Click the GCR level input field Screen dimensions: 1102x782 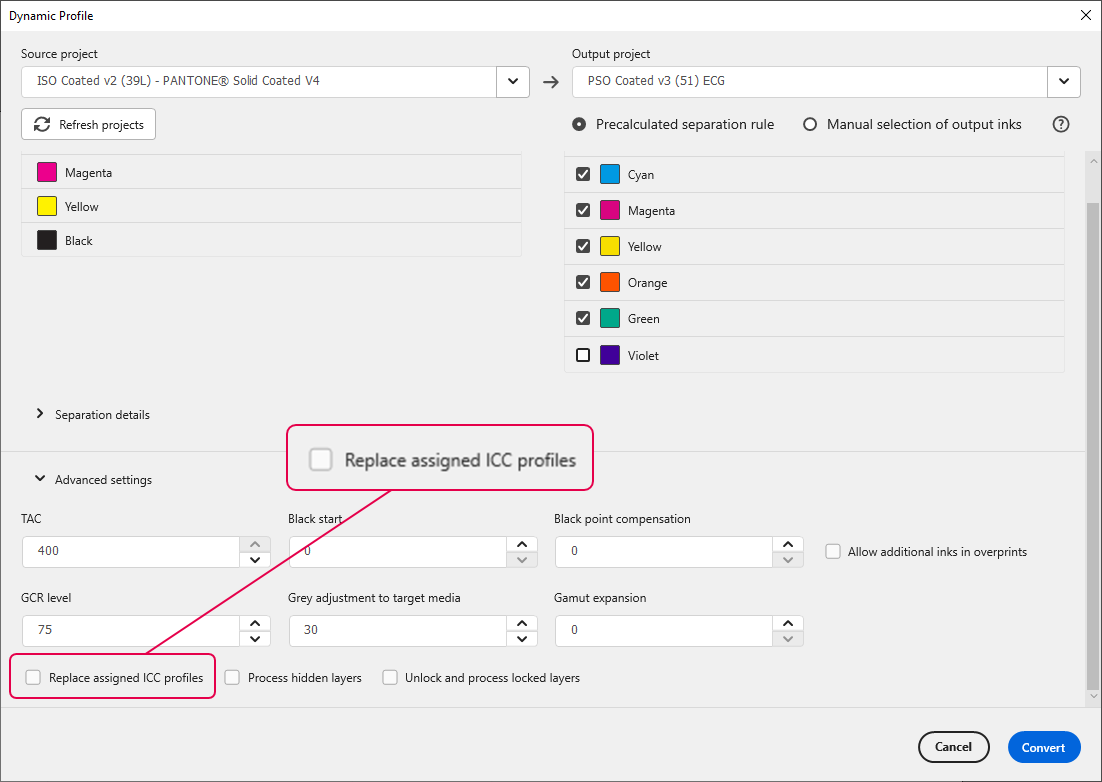click(x=131, y=630)
